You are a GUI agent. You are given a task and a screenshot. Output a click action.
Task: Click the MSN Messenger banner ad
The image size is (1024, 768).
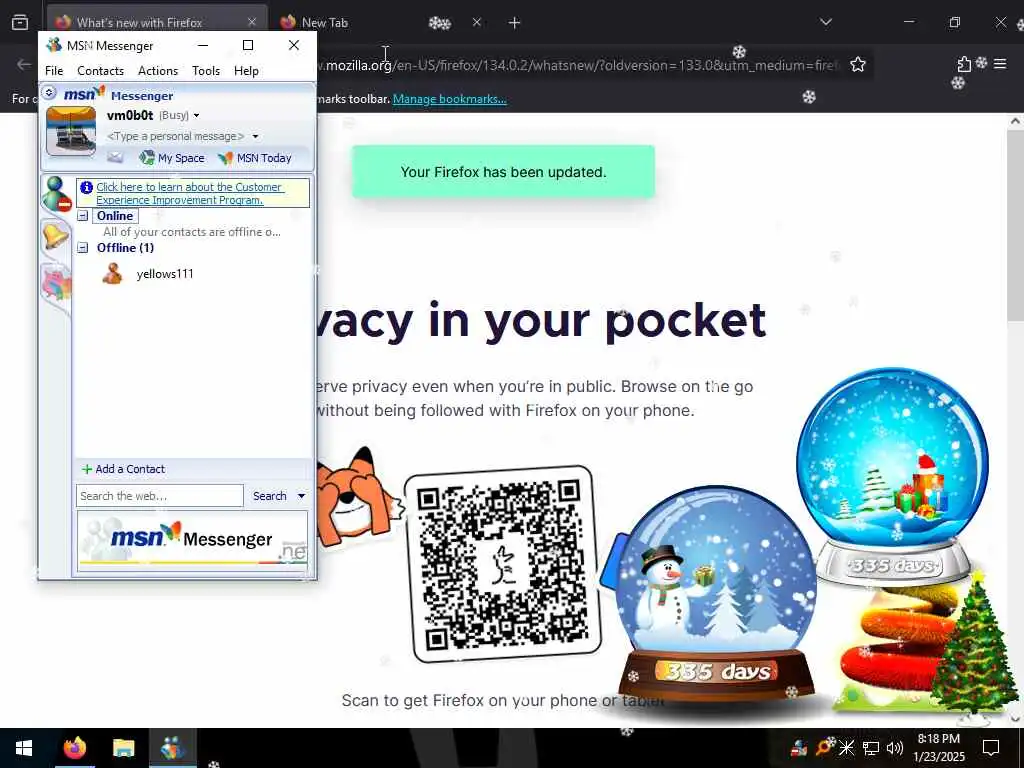pos(192,541)
